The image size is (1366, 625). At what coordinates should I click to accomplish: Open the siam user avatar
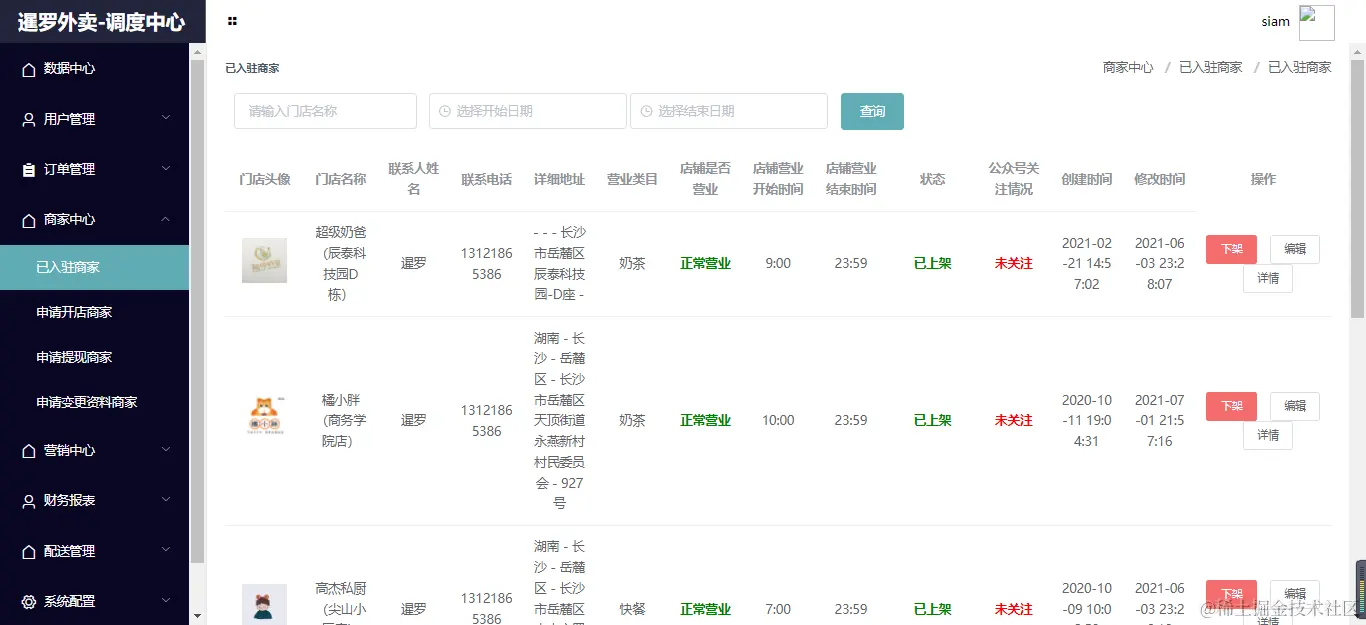coord(1316,22)
